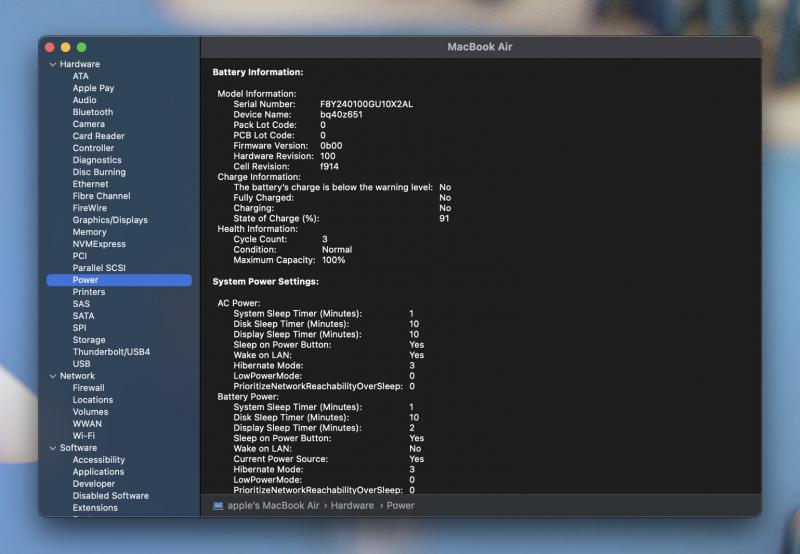Viewport: 800px width, 554px height.
Task: Click the serial number F8Y240100GU10X2AL
Action: coord(366,104)
